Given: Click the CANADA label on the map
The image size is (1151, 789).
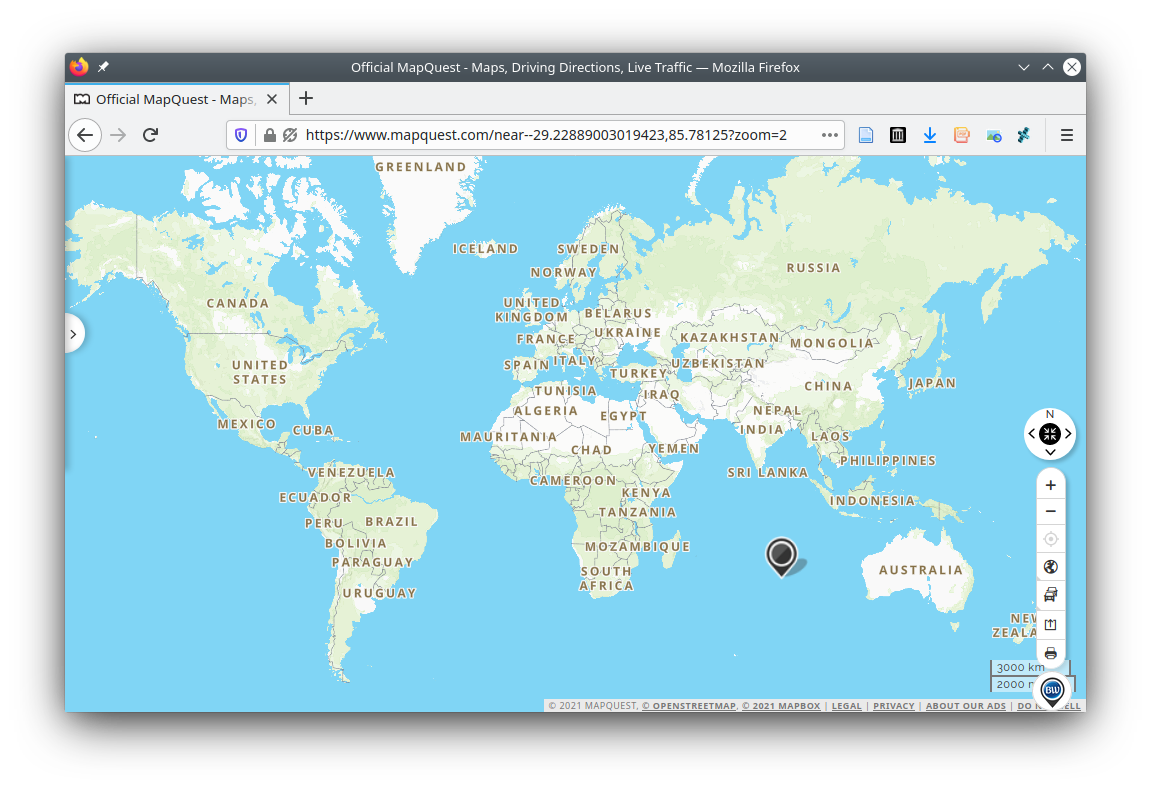Looking at the screenshot, I should pyautogui.click(x=238, y=303).
